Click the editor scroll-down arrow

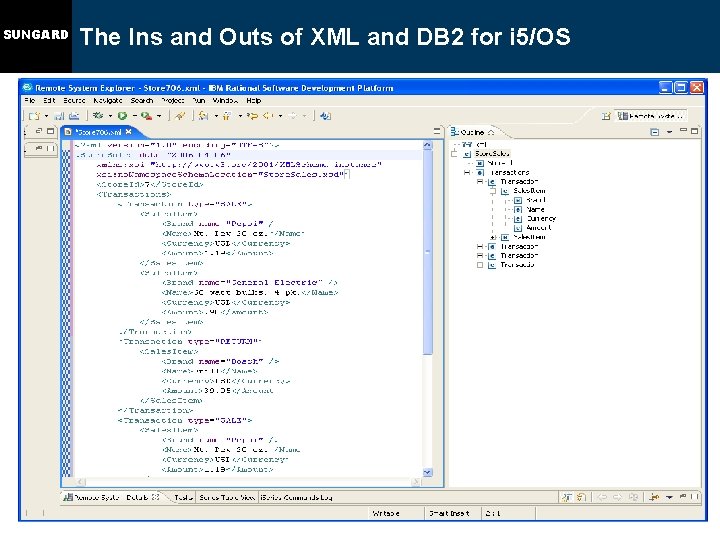pos(428,472)
